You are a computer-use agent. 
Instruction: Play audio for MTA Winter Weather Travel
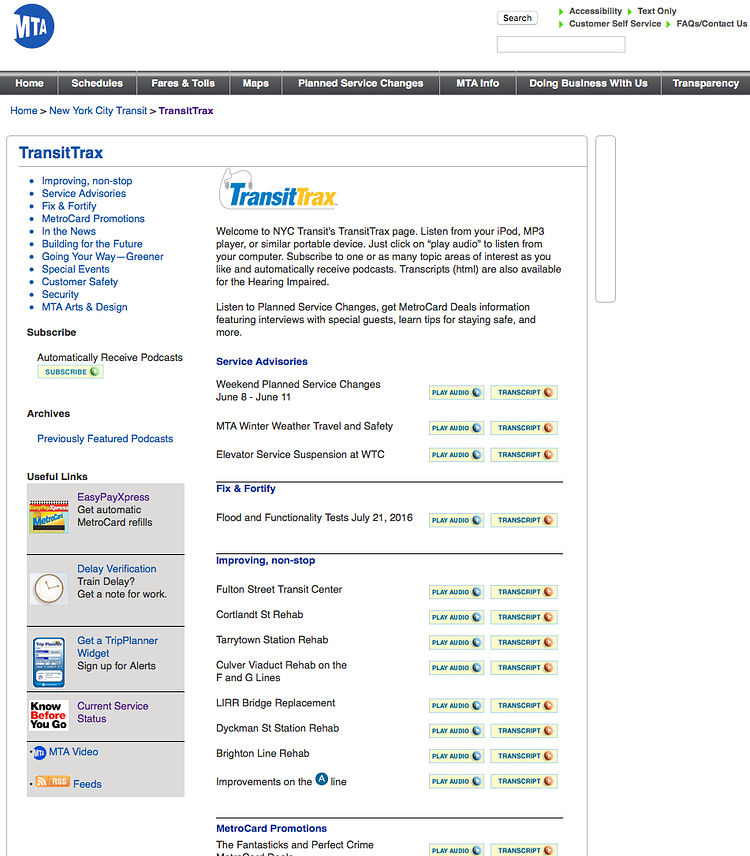[456, 428]
